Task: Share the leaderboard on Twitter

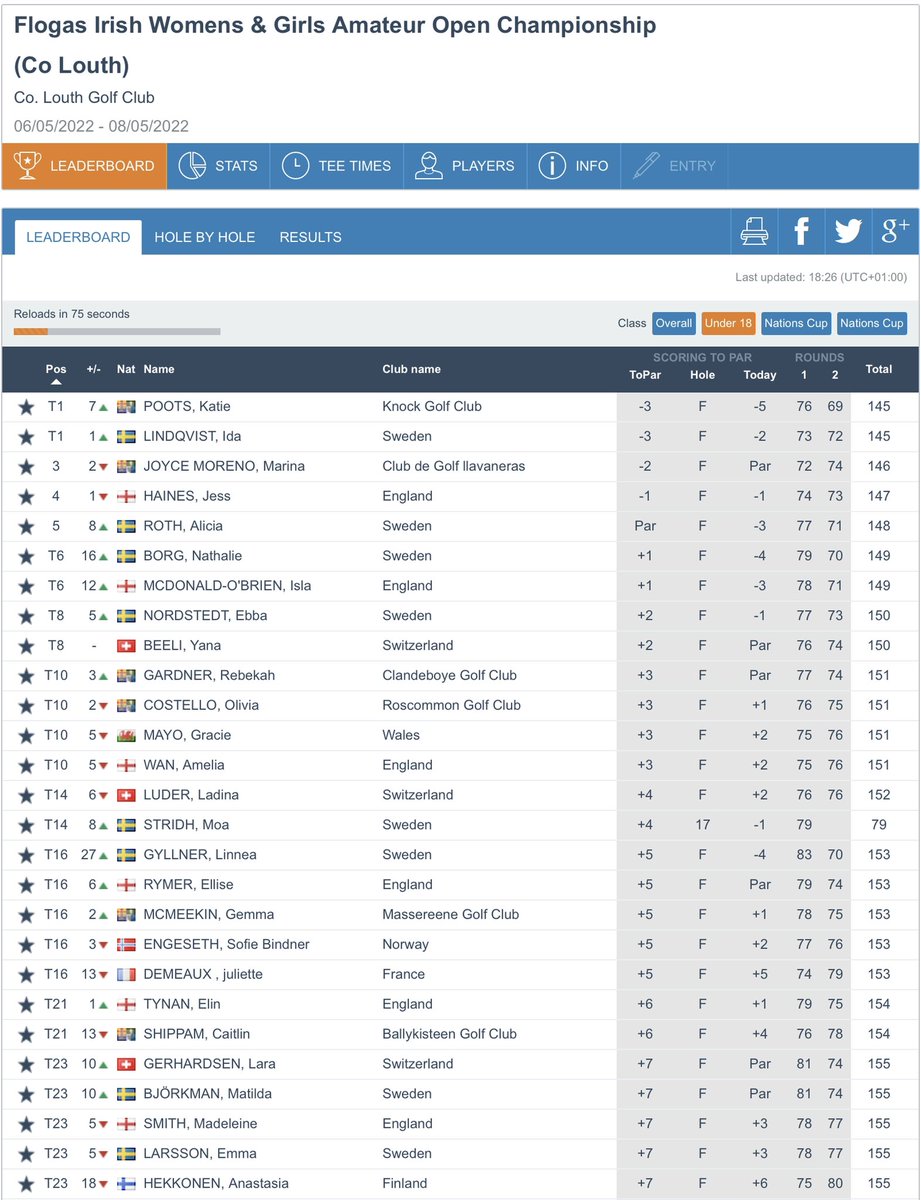Action: point(848,232)
